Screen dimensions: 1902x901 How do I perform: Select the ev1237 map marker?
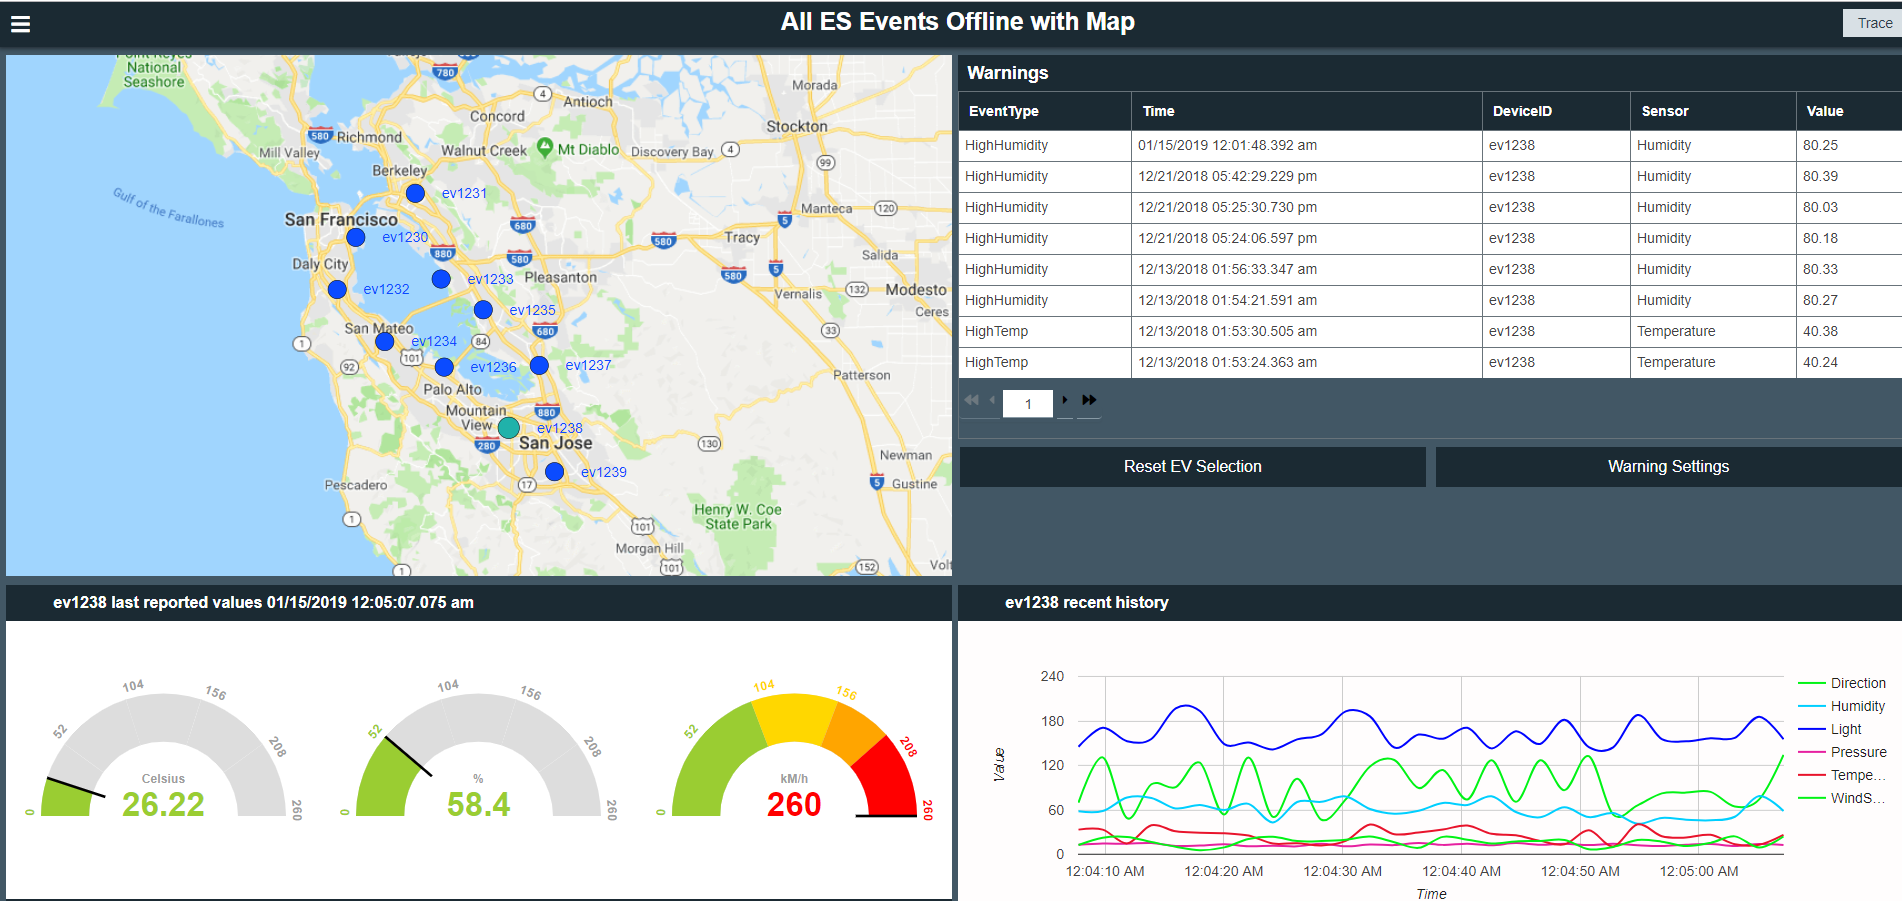pos(539,365)
